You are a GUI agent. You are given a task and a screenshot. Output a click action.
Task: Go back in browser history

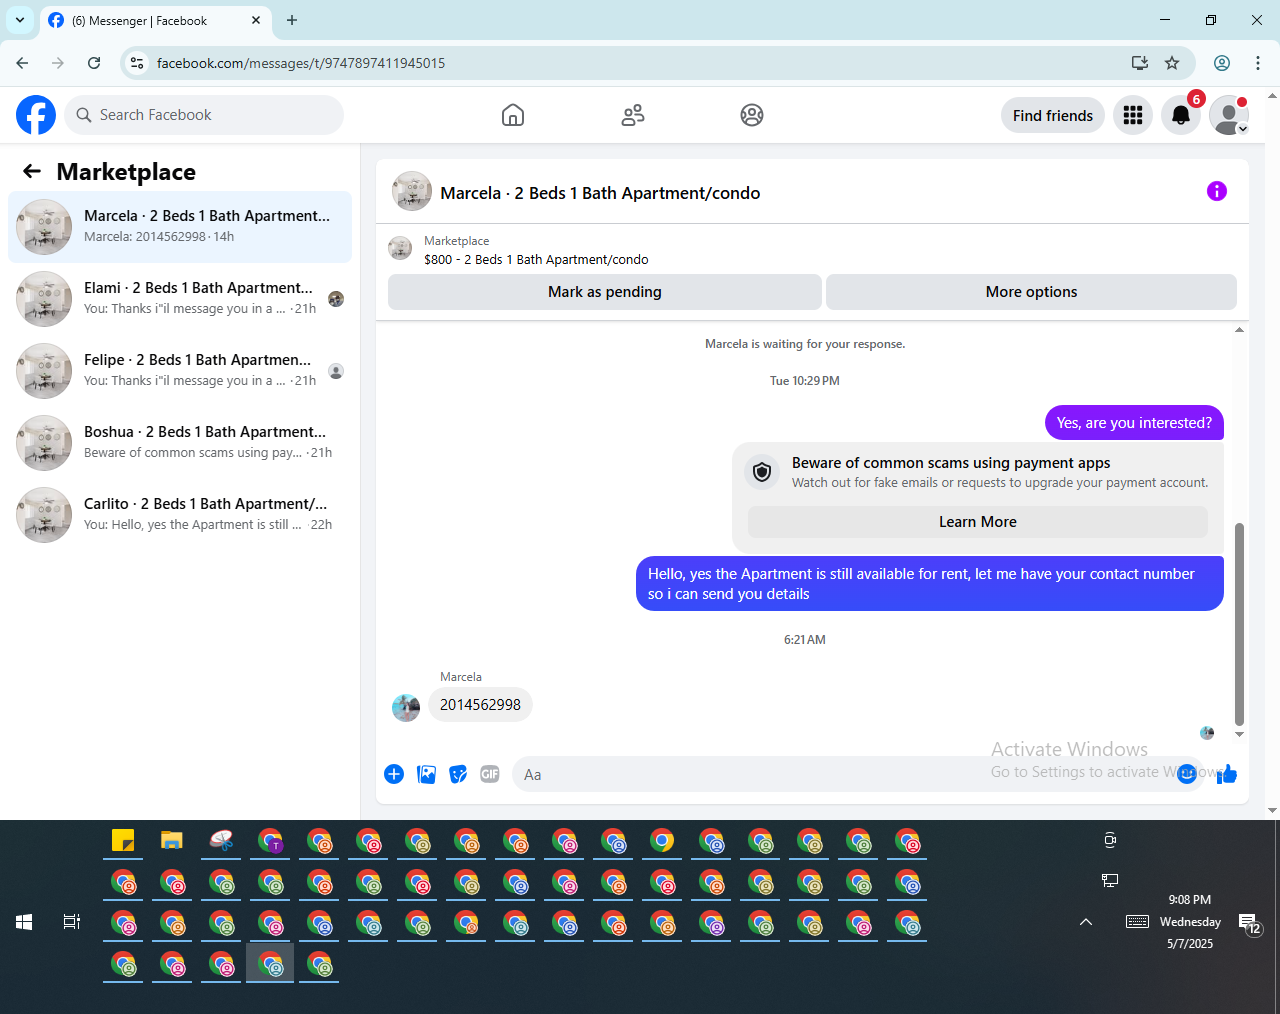[x=22, y=63]
